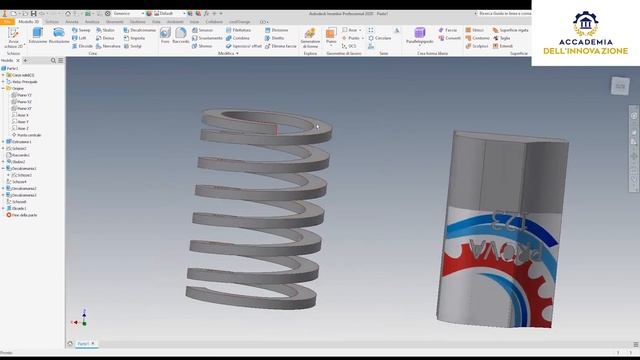640x360 pixels.
Task: Select the Rivoluzione tool
Action: coord(59,36)
